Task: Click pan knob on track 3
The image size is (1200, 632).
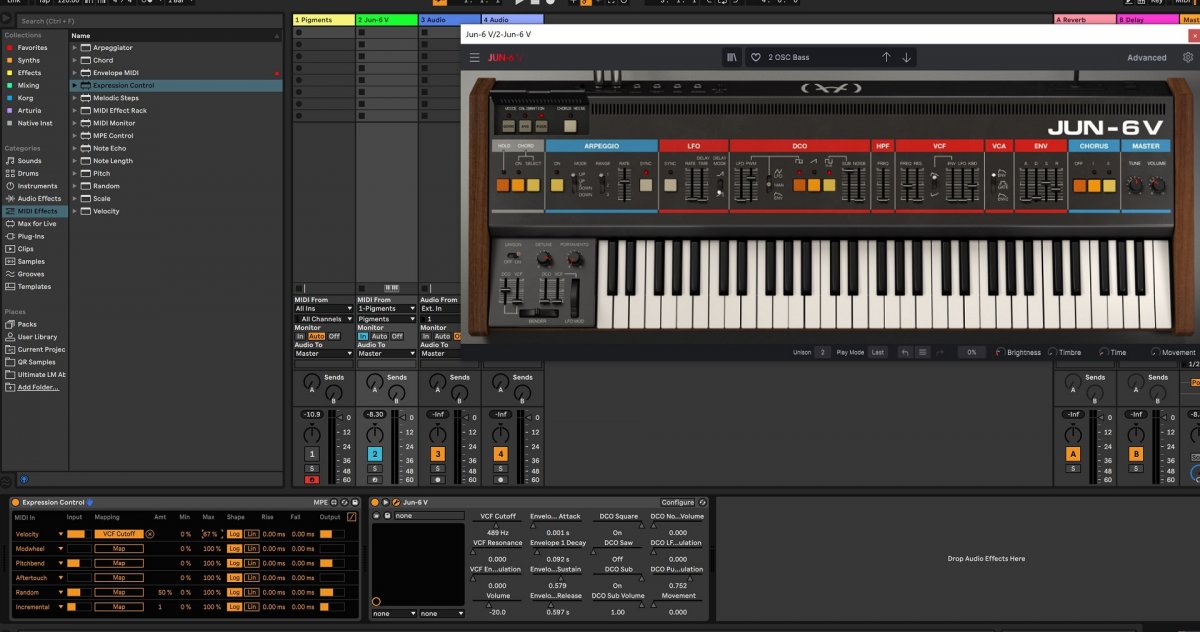Action: (438, 435)
